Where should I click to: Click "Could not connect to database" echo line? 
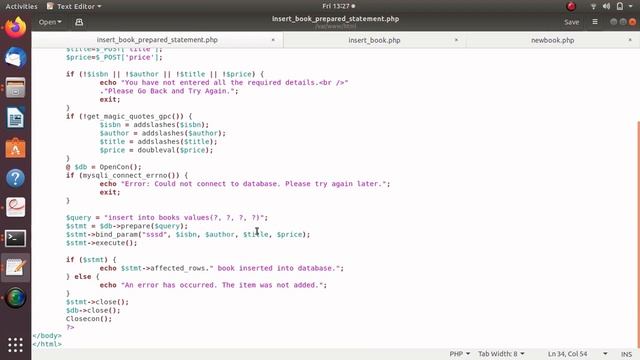tap(245, 184)
